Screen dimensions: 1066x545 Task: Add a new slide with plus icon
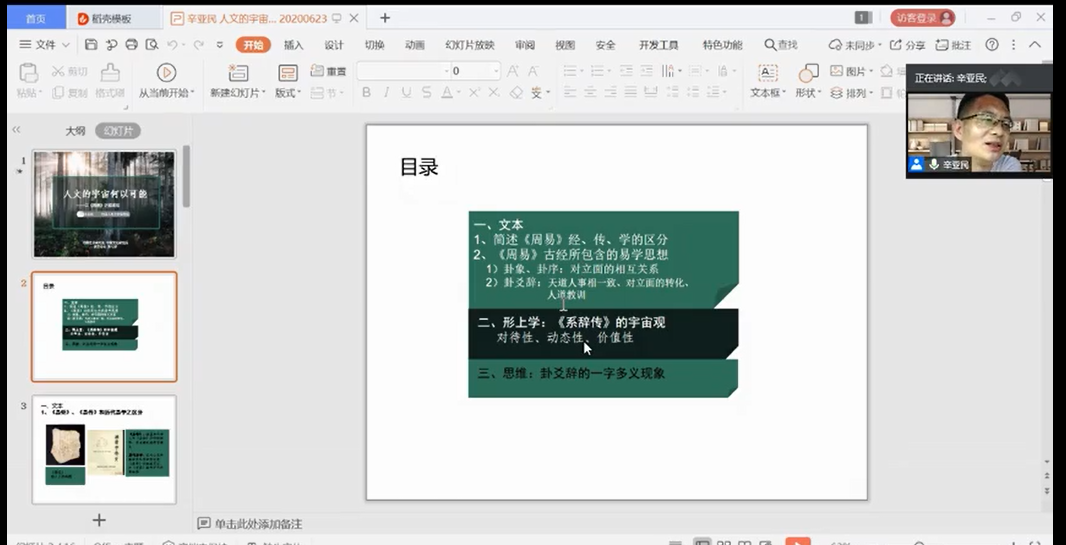[99, 520]
